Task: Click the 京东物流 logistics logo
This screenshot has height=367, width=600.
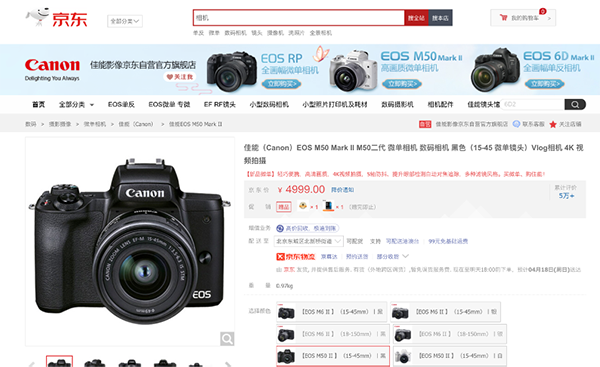Action: (295, 256)
